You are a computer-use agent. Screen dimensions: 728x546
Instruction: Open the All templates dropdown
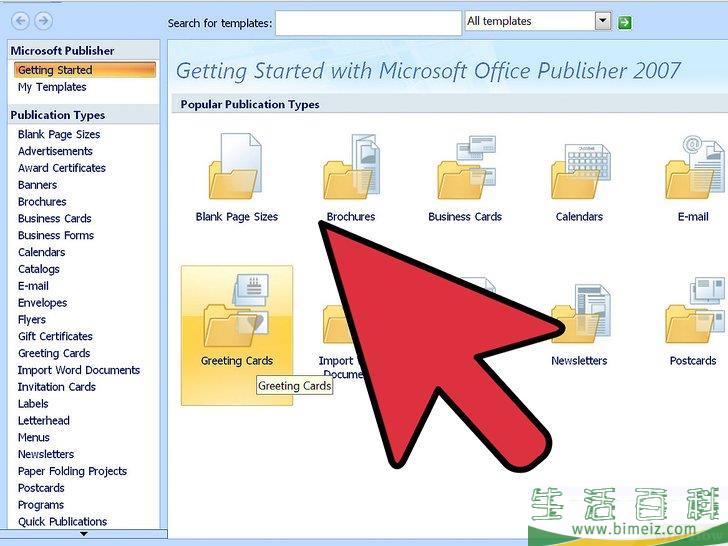(x=603, y=21)
